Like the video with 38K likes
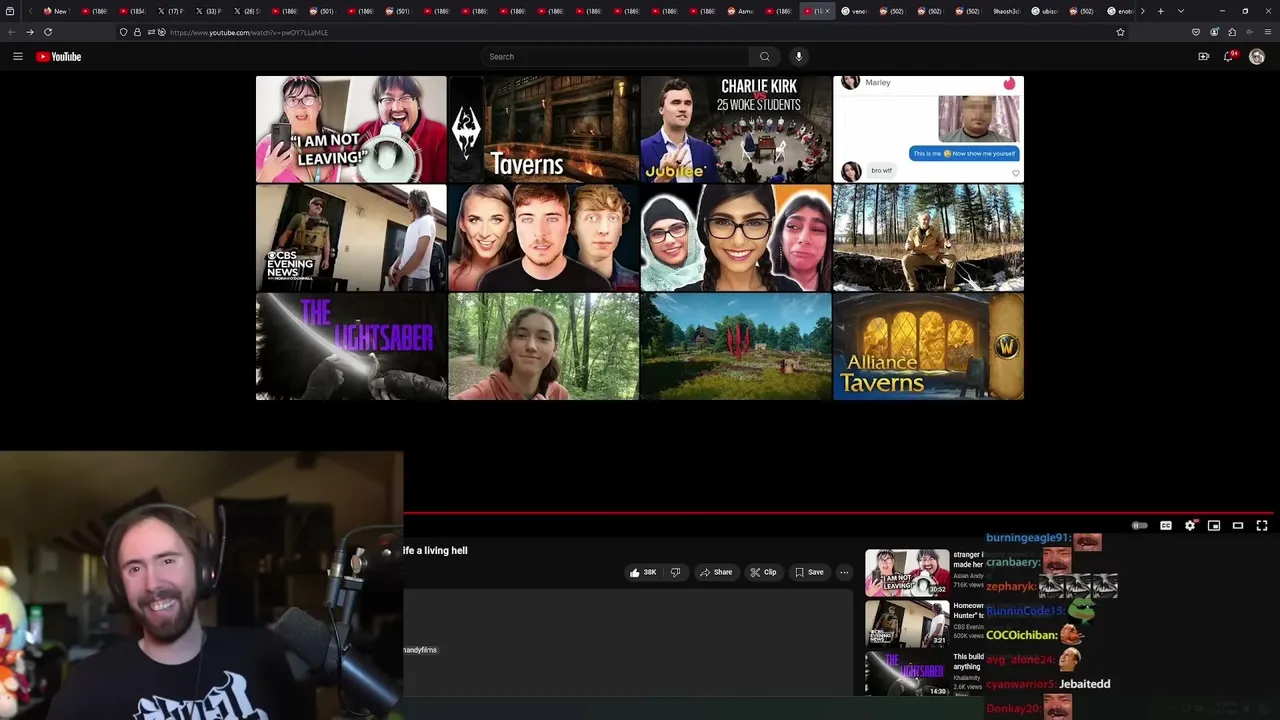 [x=642, y=572]
